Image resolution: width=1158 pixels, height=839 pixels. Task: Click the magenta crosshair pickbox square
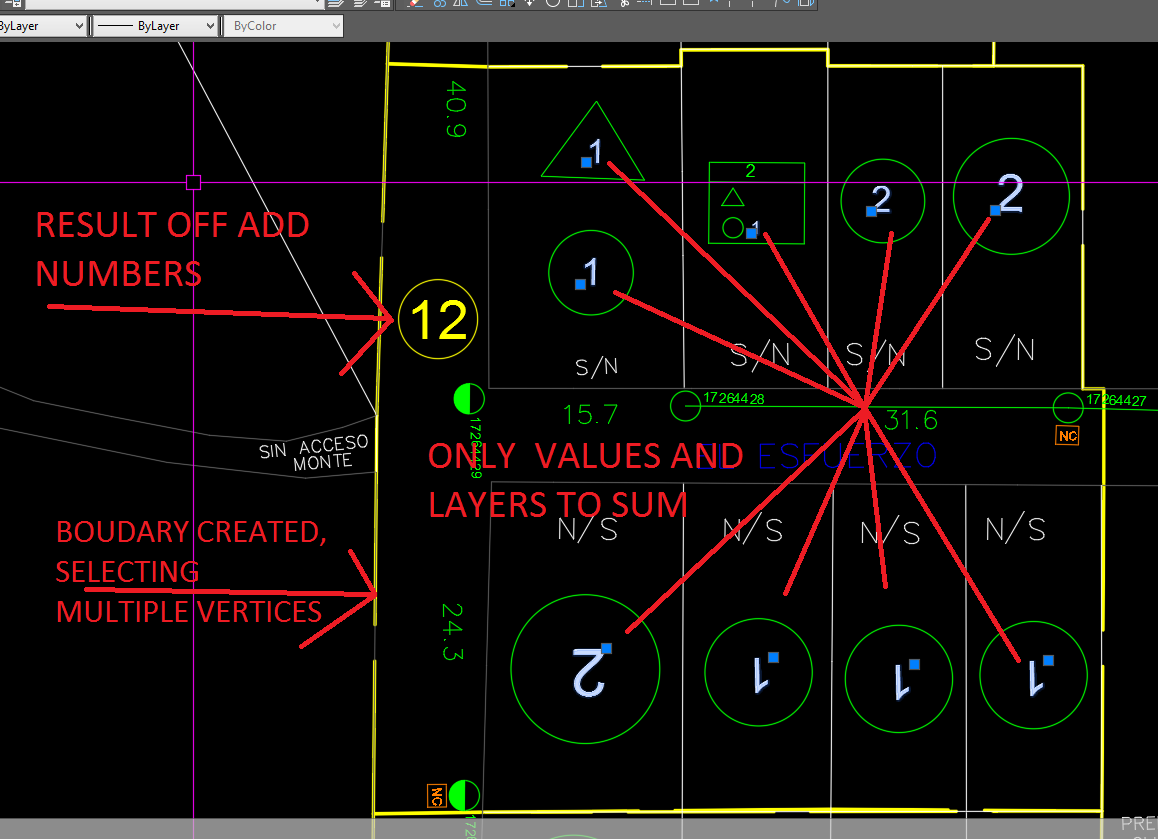point(193,182)
